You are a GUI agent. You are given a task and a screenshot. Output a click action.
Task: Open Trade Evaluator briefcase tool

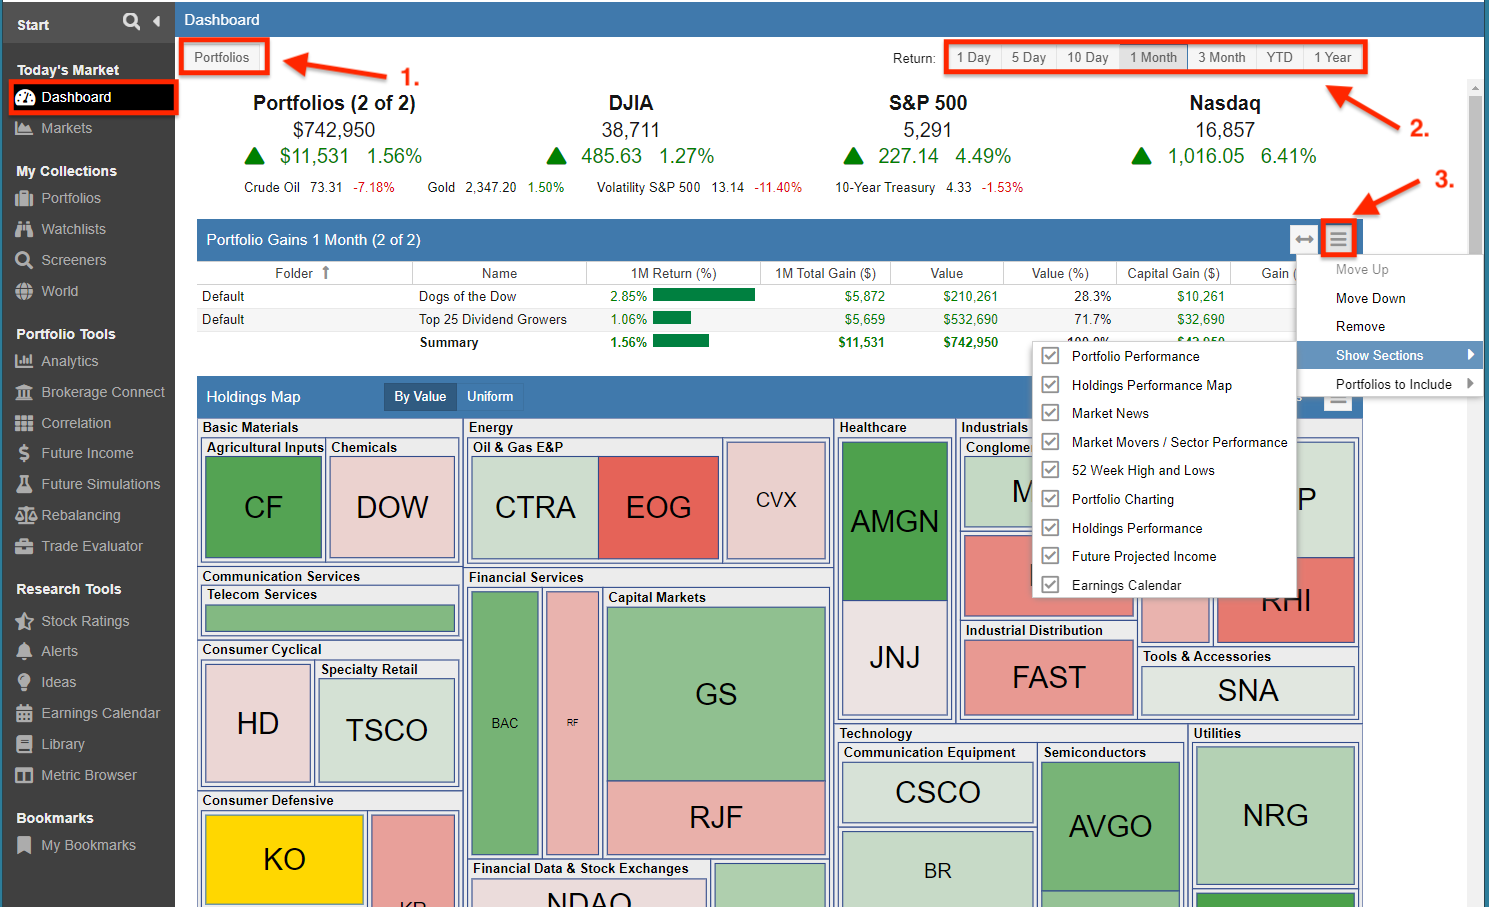91,546
